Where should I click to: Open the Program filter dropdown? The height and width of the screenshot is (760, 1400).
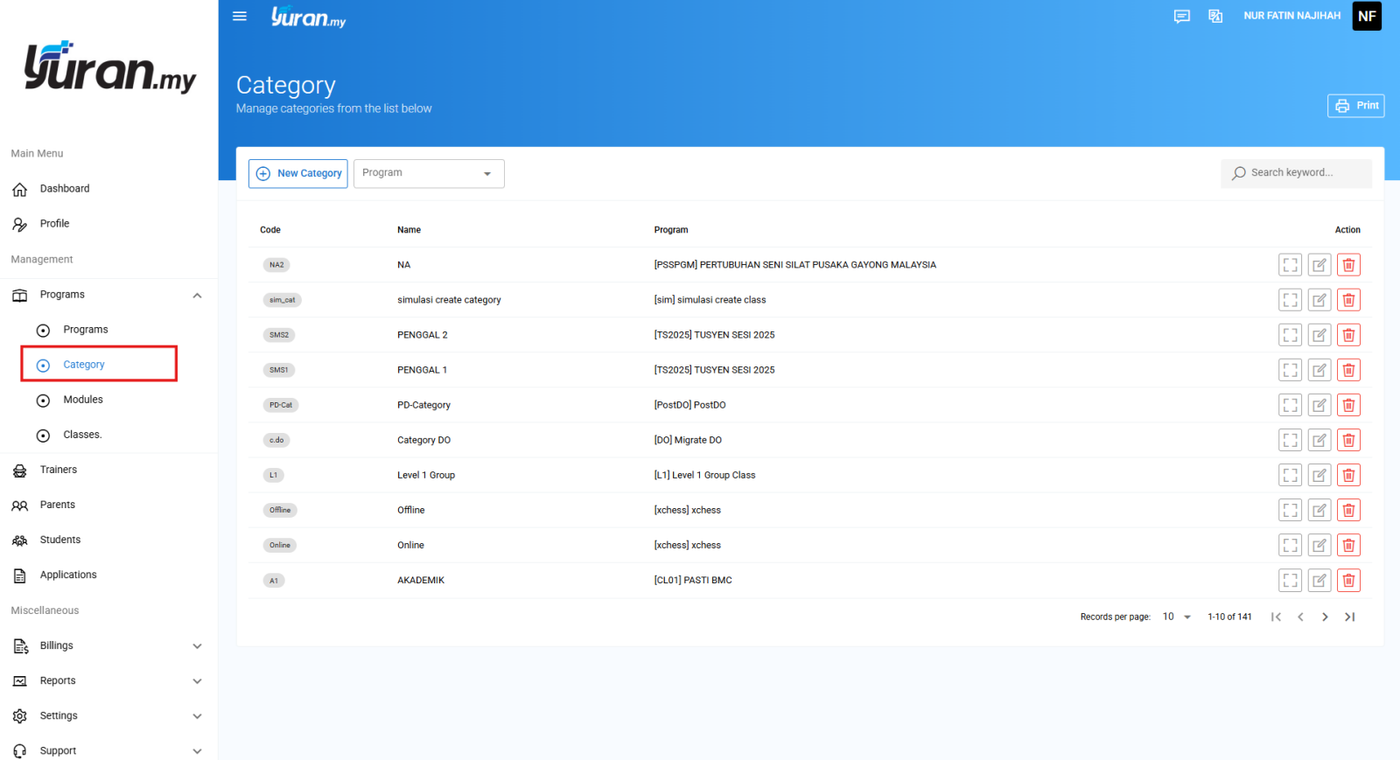[x=429, y=173]
